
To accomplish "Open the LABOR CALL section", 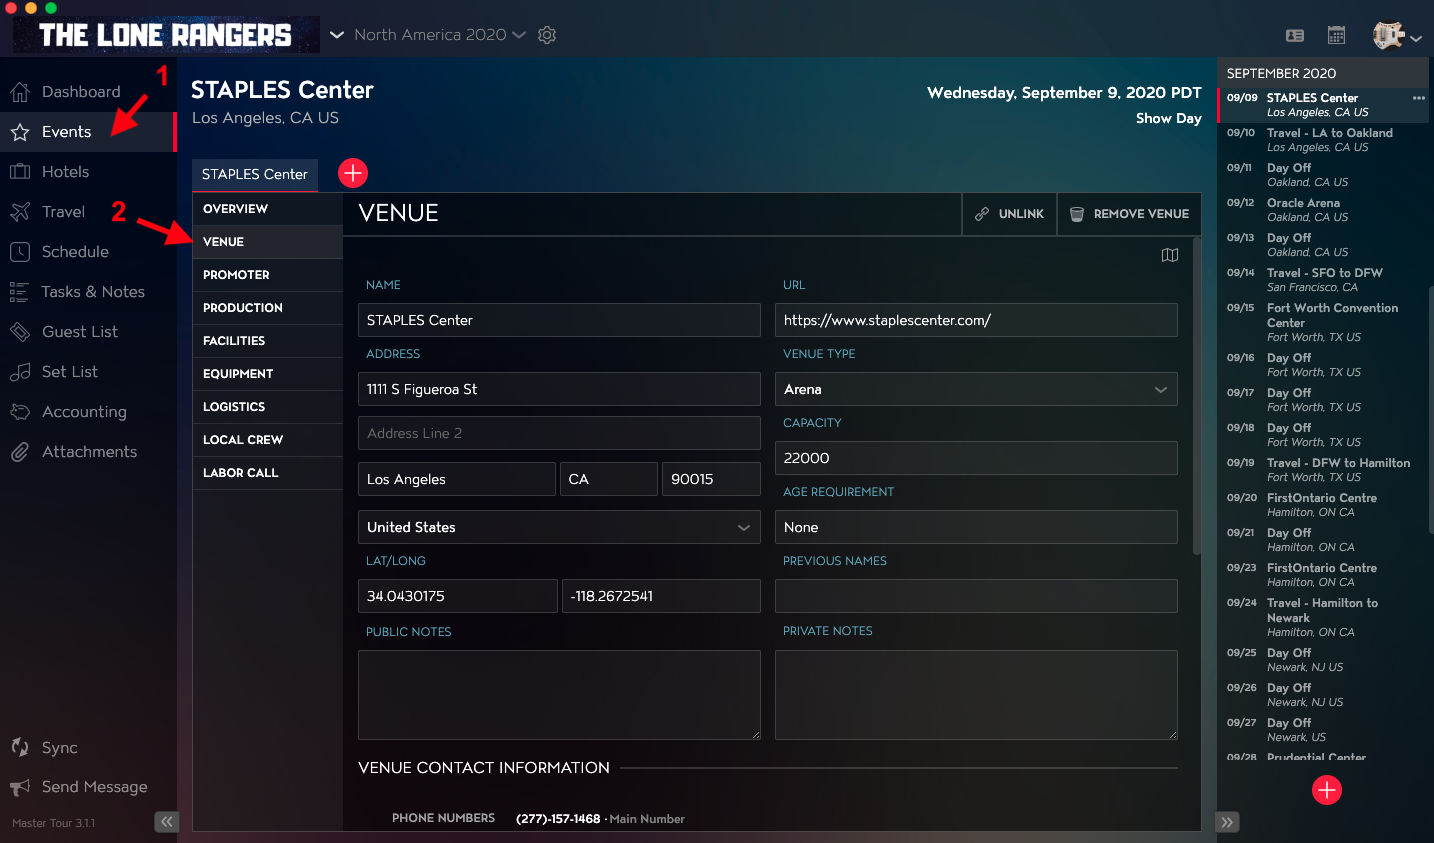I will point(267,473).
